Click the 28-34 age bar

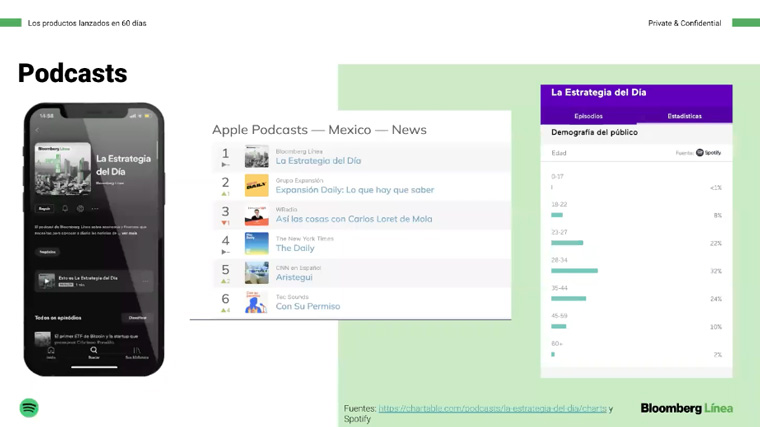click(574, 271)
